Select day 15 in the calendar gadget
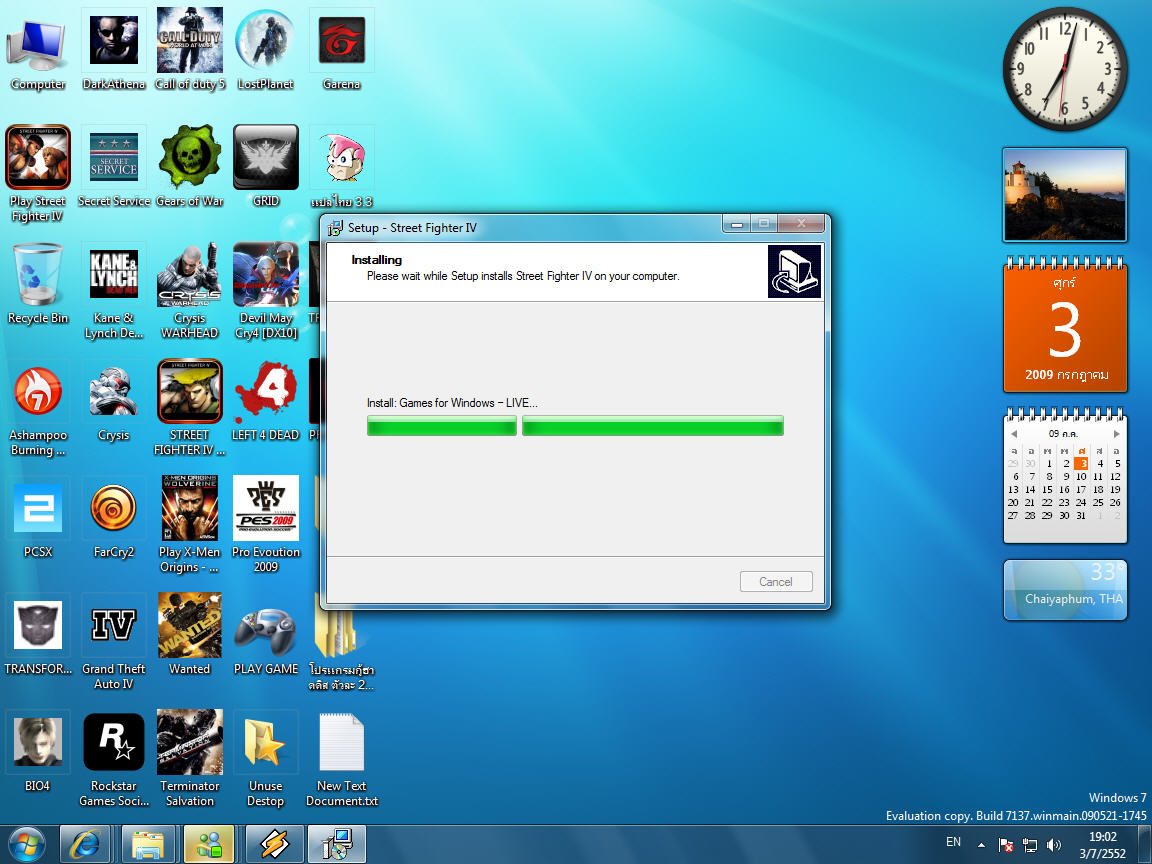 1047,489
